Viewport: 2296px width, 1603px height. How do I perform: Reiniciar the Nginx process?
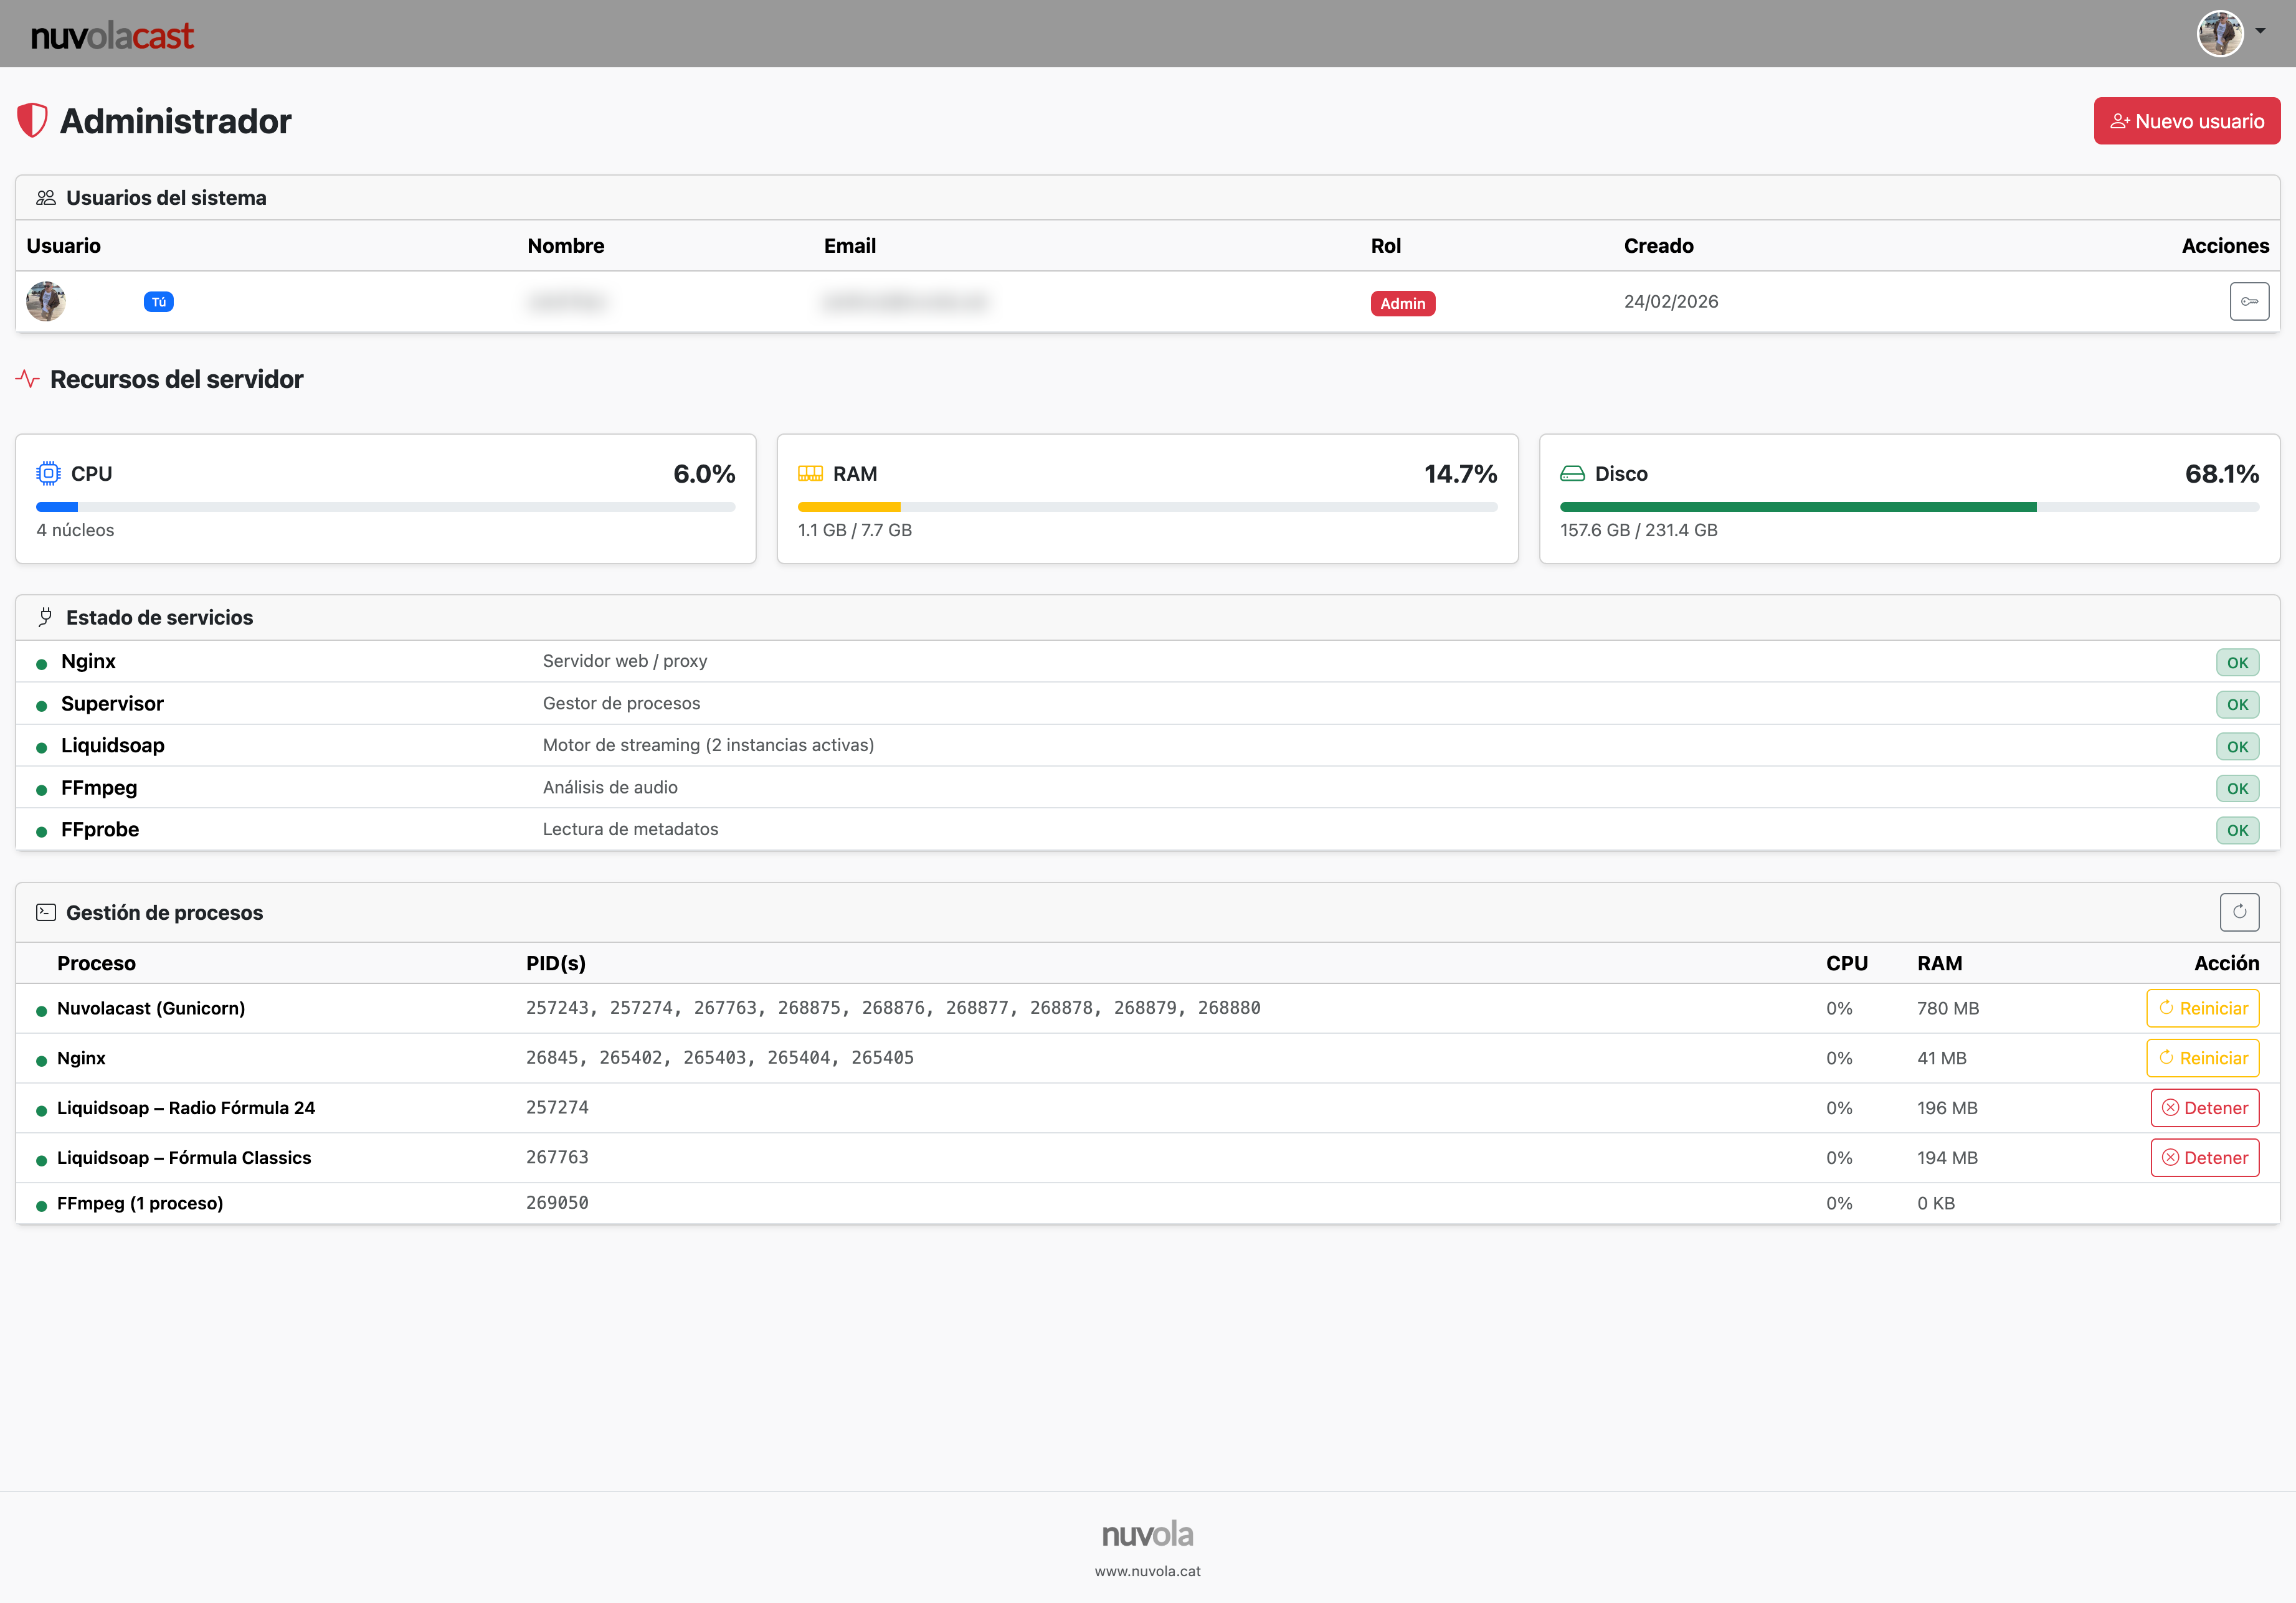2202,1058
